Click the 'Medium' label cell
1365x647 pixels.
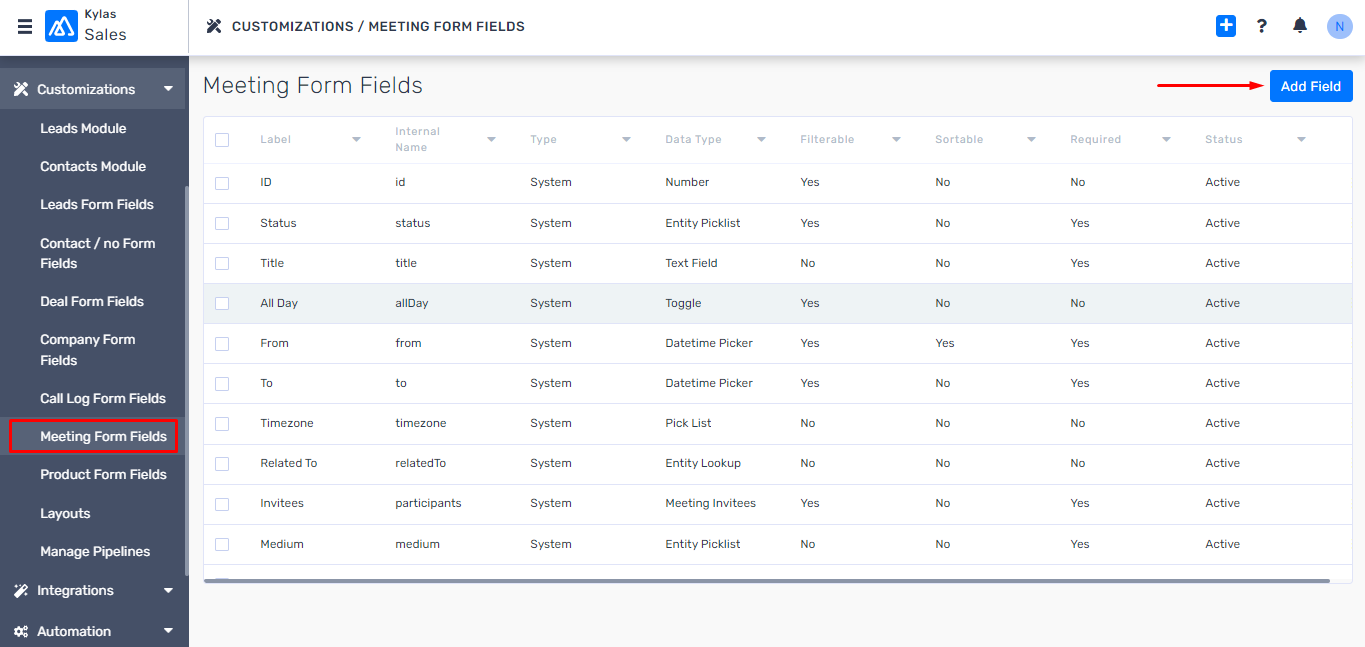[282, 544]
